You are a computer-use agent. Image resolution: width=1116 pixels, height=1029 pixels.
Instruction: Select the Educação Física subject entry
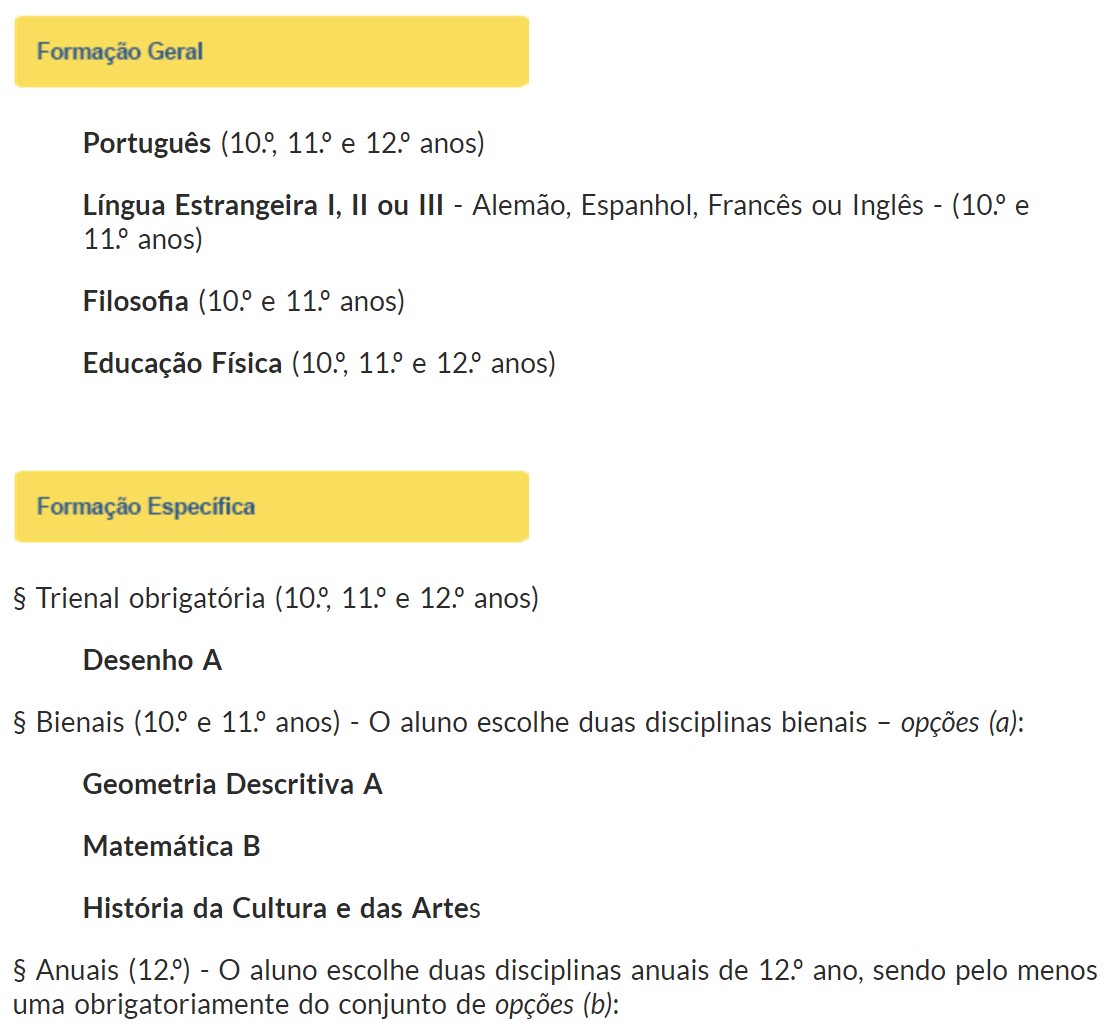[x=182, y=364]
